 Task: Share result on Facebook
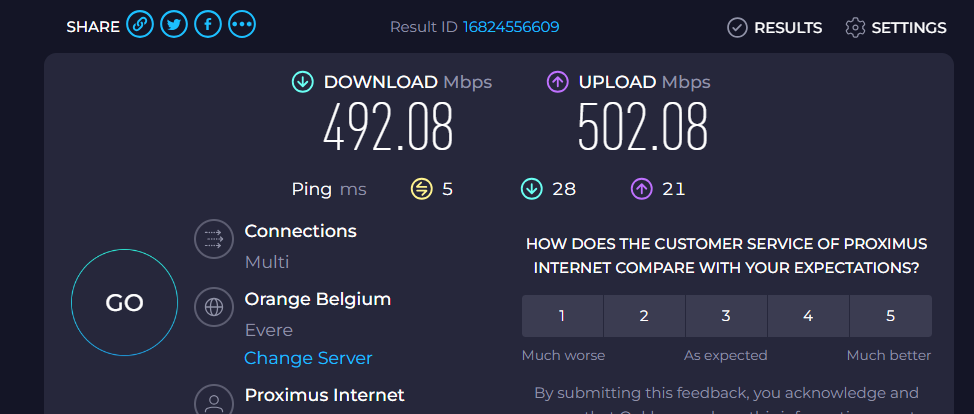coord(207,27)
